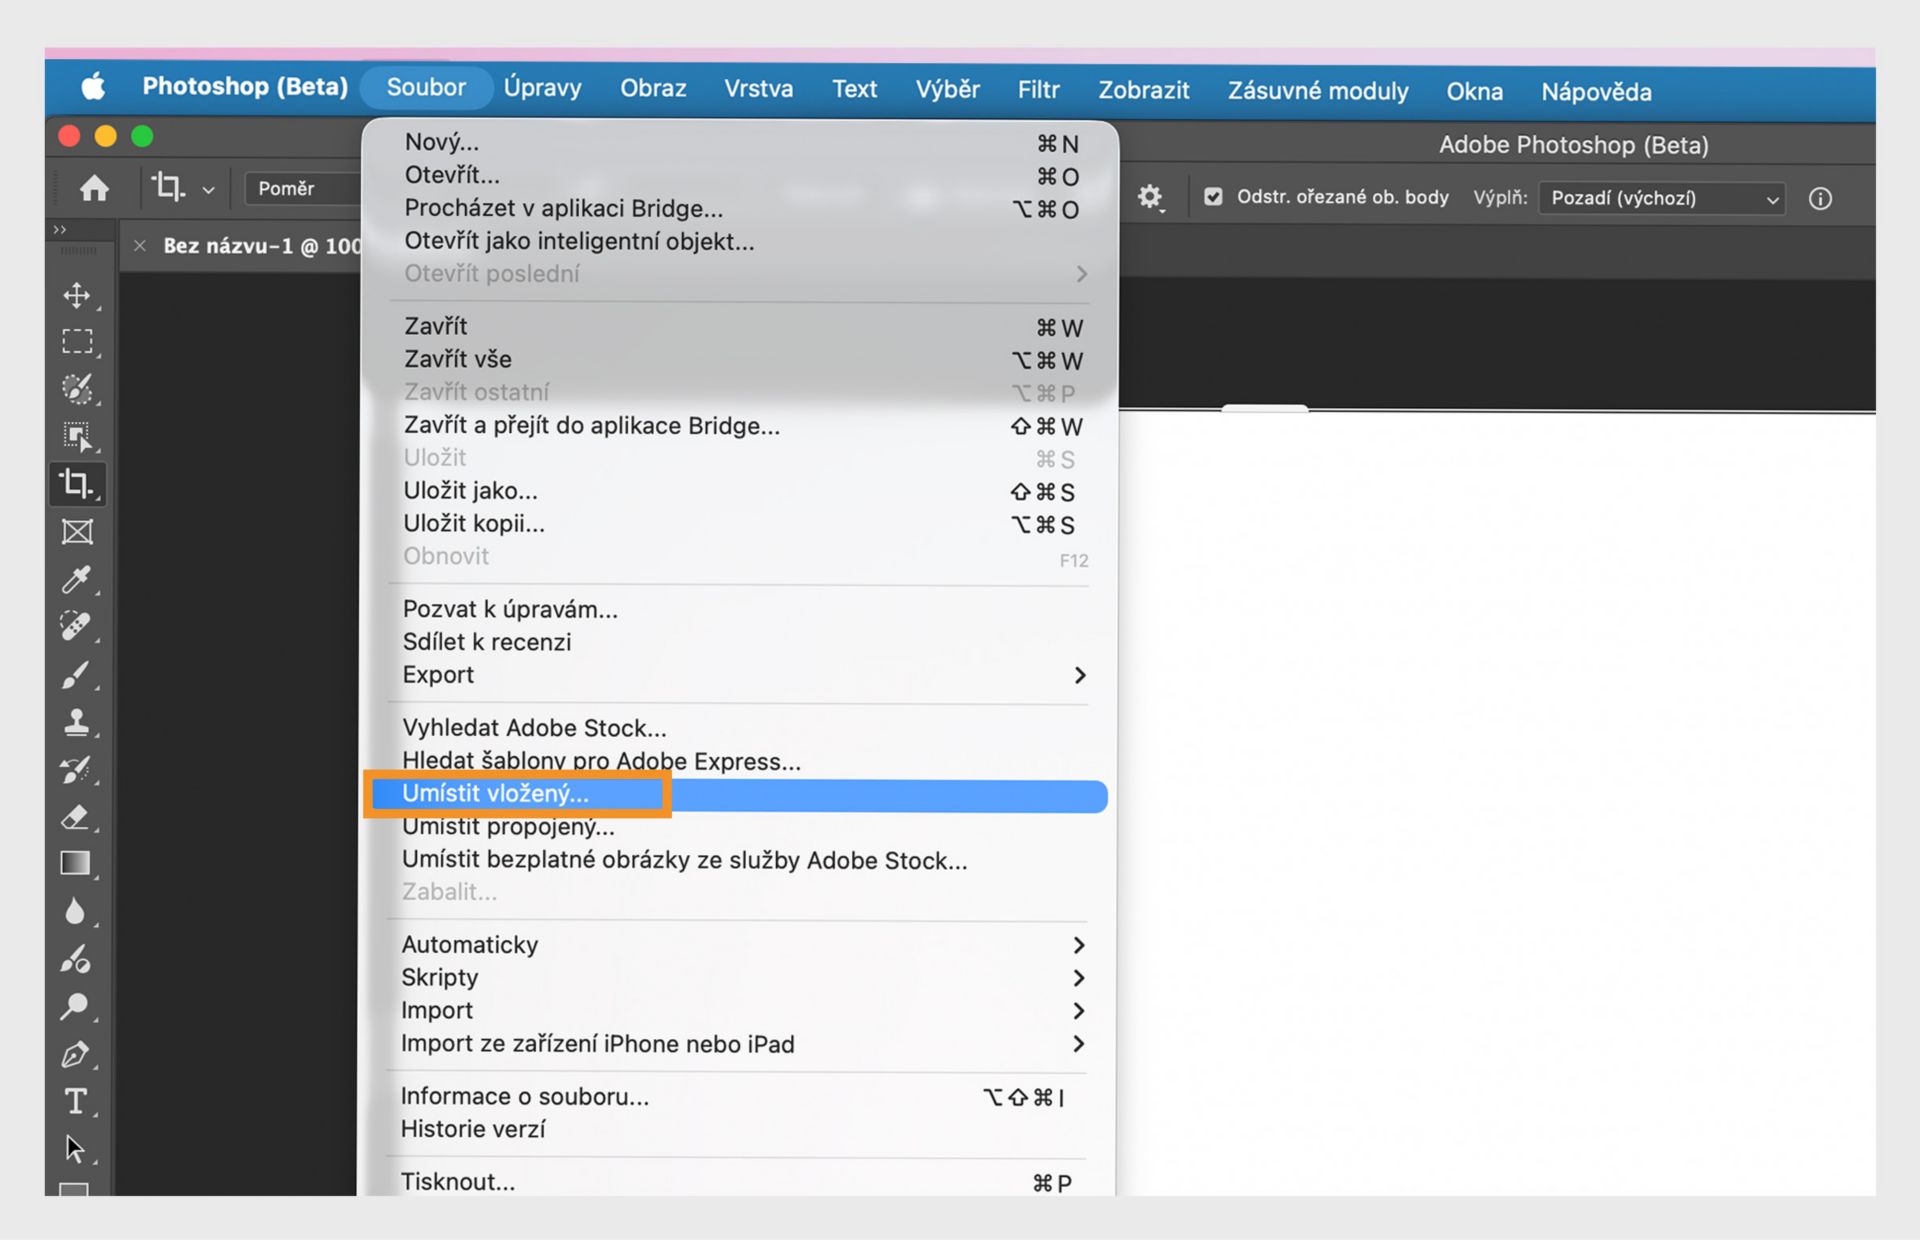The width and height of the screenshot is (1920, 1240).
Task: Open crop settings via gear icon
Action: tap(1151, 197)
